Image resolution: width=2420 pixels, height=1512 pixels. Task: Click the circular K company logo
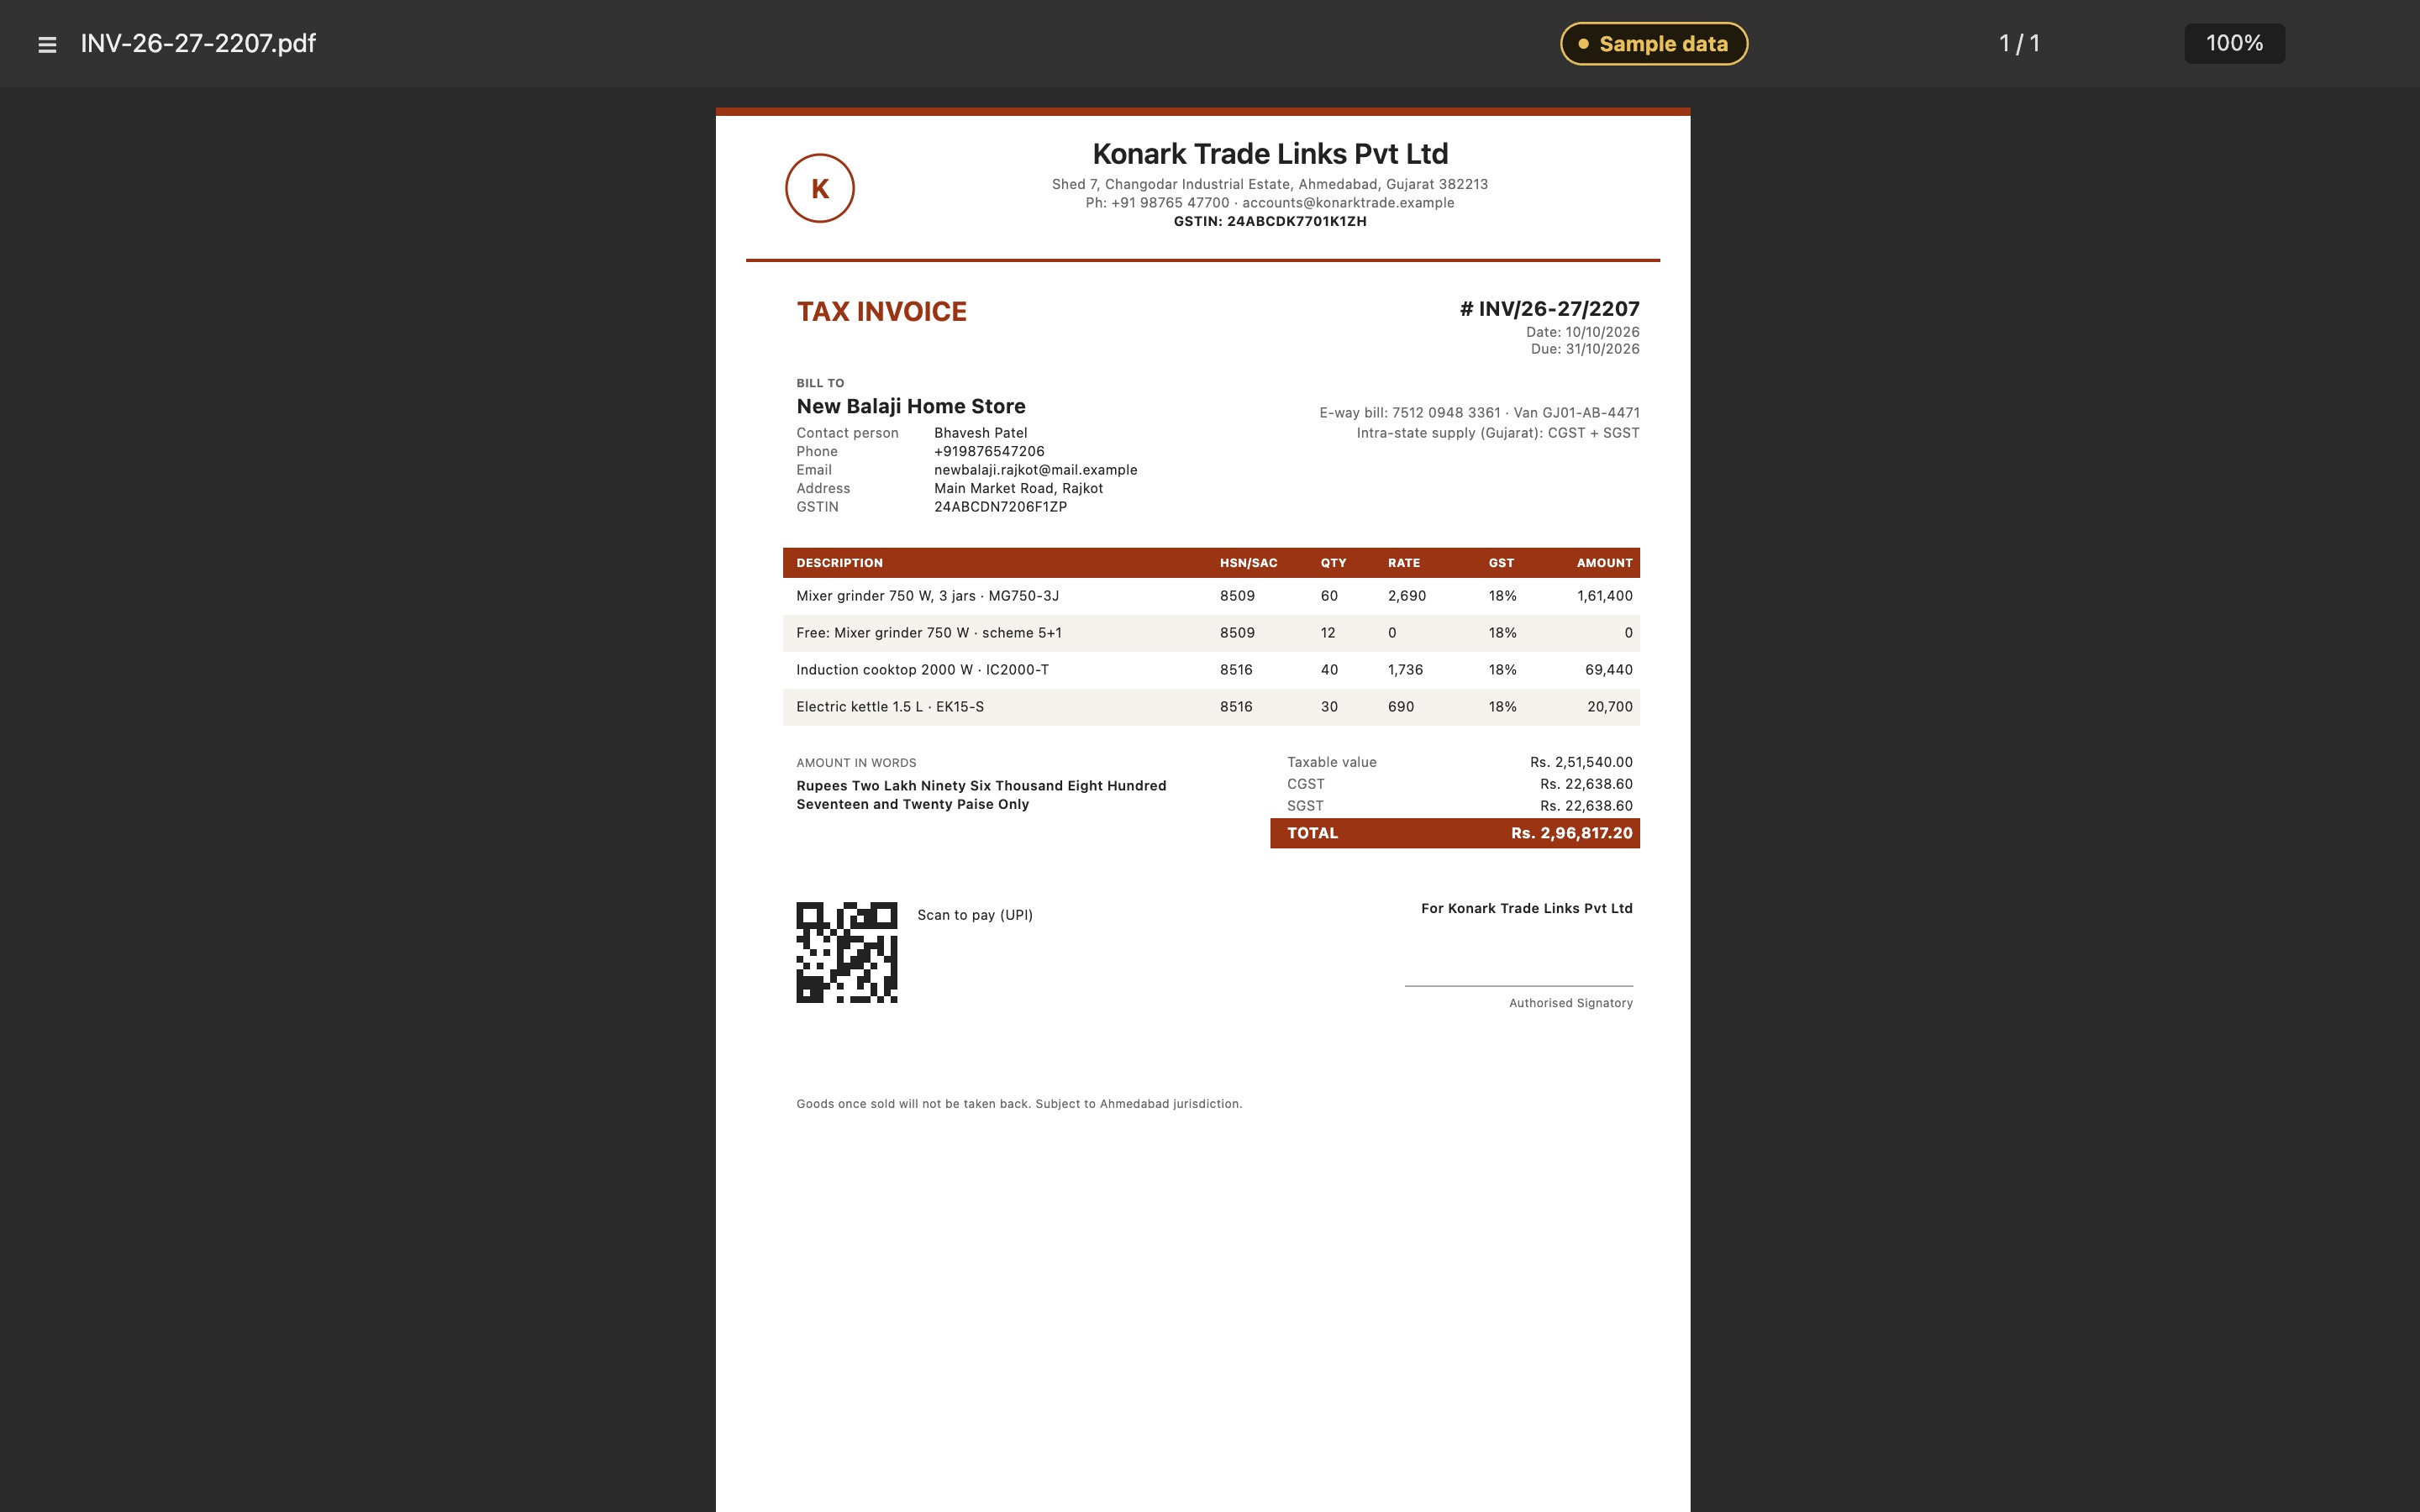coord(820,188)
